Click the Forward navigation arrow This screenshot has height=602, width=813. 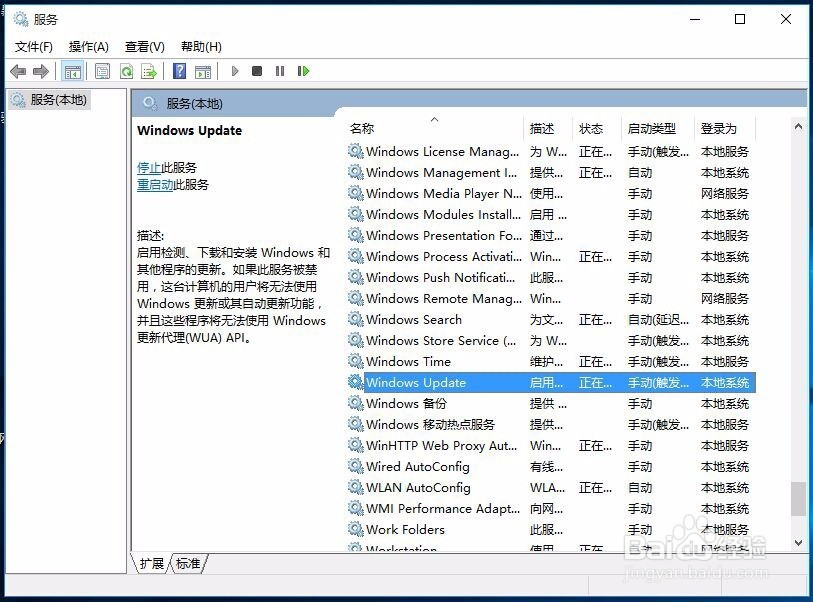tap(41, 71)
